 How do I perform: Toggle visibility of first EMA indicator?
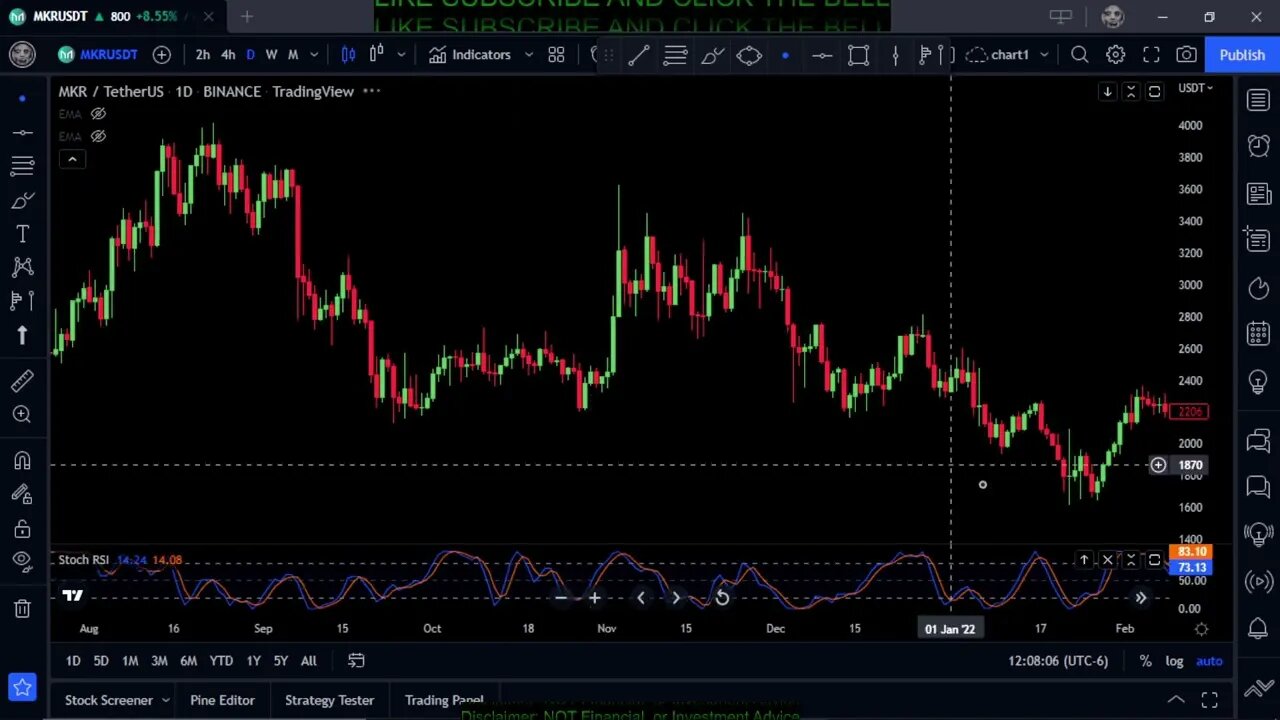pos(98,114)
